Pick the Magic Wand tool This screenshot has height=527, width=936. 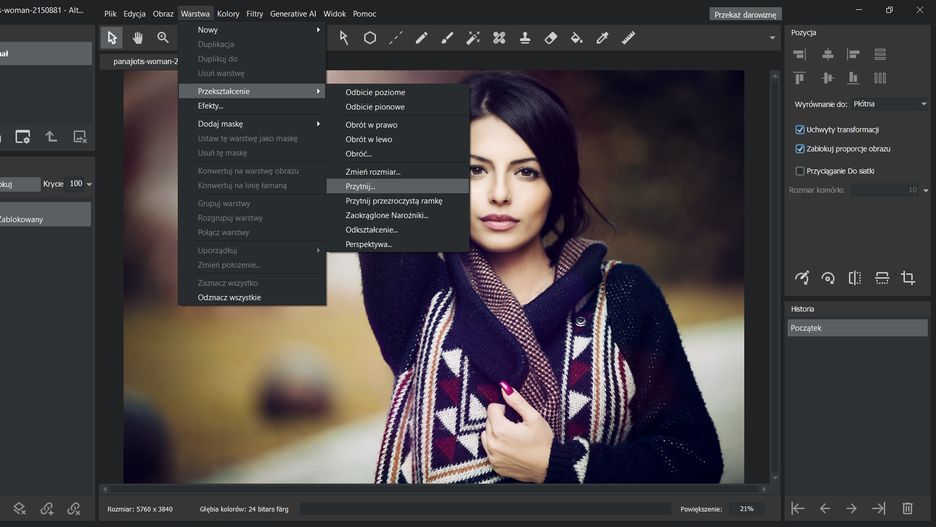point(473,38)
